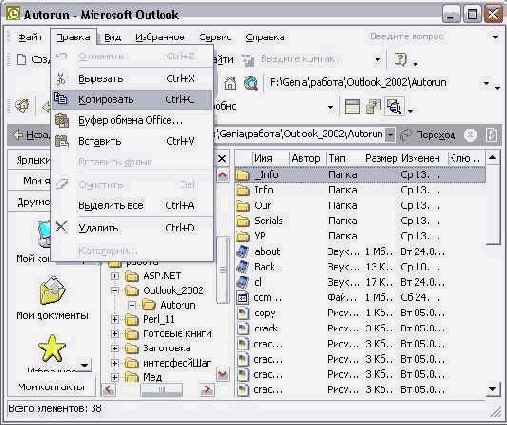Viewport: 507px width, 425px height.
Task: Select the Autorun folder in the tree
Action: (177, 305)
